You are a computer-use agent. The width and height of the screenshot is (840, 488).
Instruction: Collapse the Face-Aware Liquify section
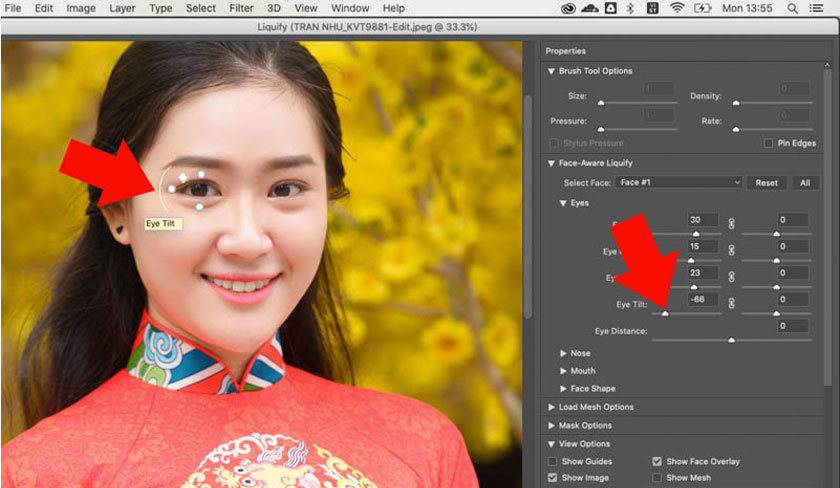click(551, 163)
